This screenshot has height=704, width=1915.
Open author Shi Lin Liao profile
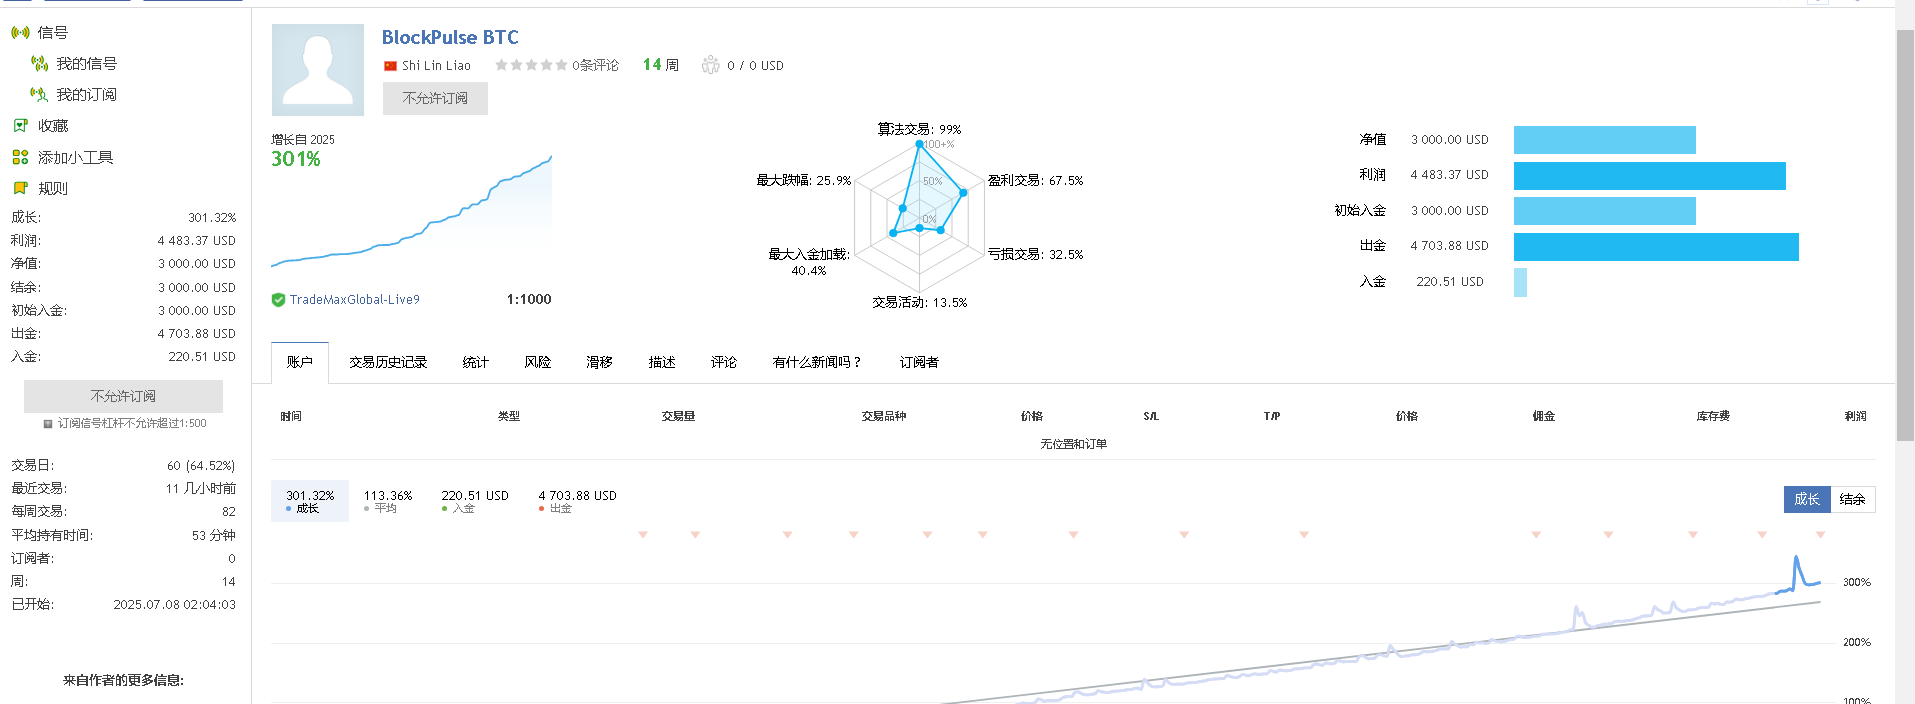[x=436, y=66]
